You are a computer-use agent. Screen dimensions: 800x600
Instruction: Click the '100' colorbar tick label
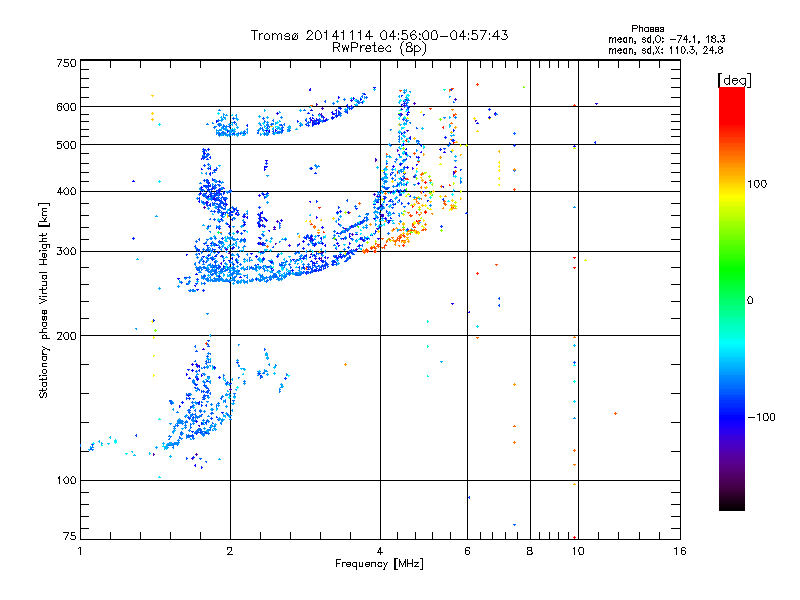point(757,184)
